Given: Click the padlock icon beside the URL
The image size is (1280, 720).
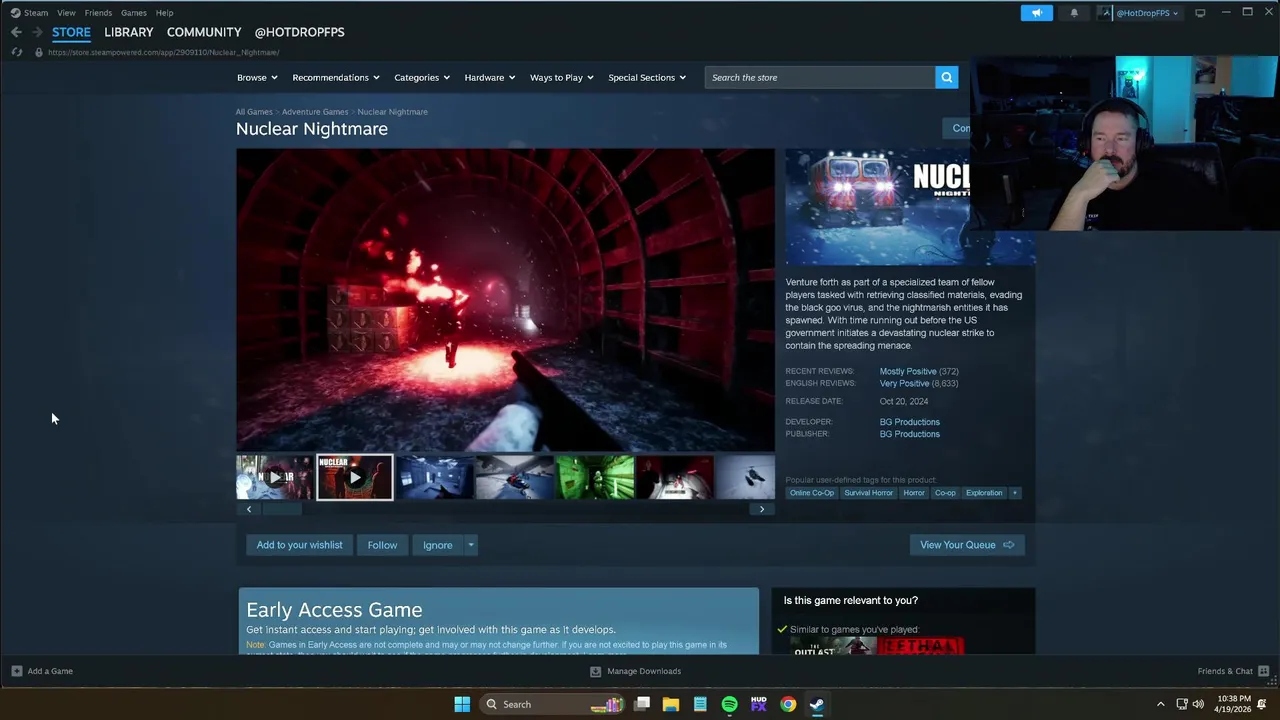Looking at the screenshot, I should coord(38,52).
